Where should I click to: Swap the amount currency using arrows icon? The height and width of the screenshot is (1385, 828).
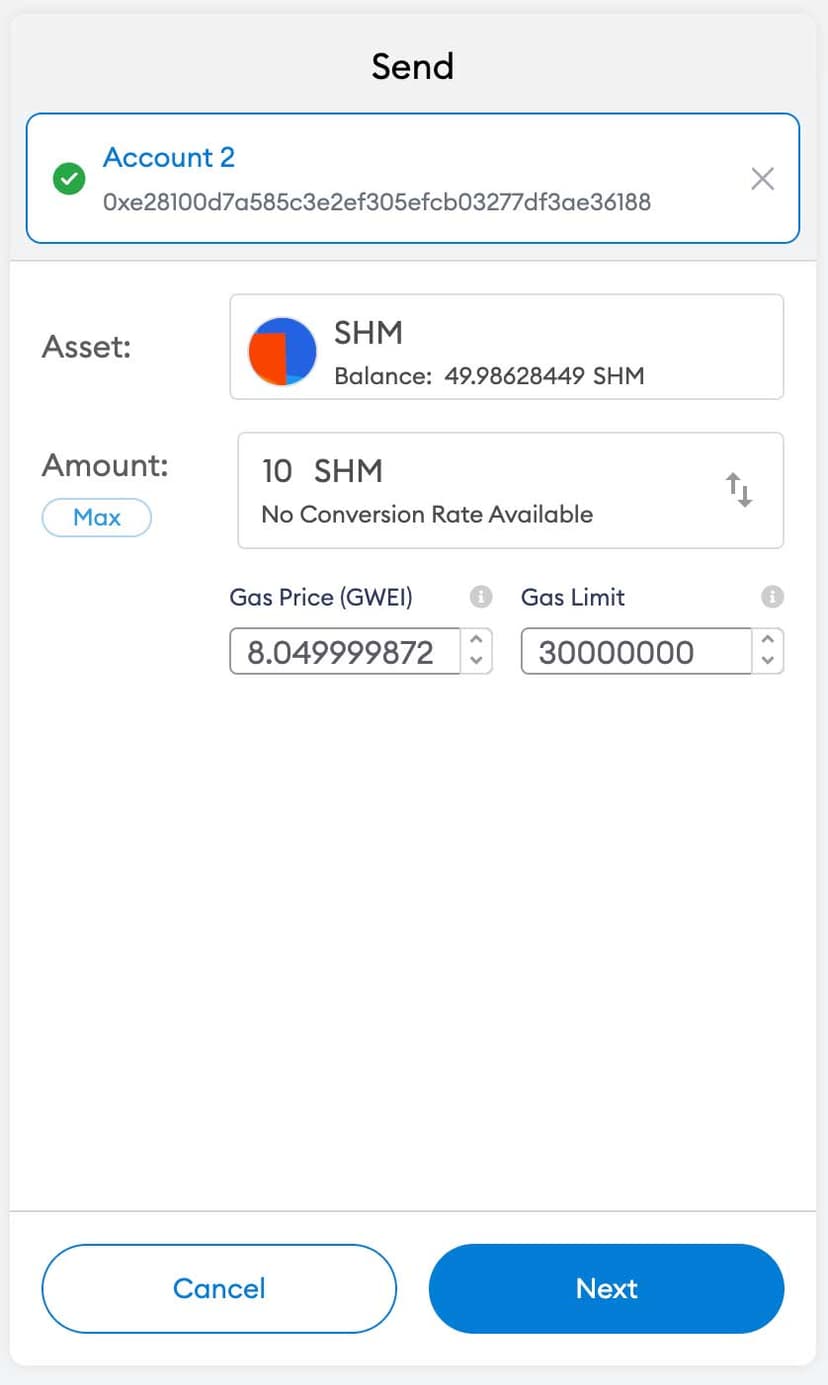(x=739, y=490)
